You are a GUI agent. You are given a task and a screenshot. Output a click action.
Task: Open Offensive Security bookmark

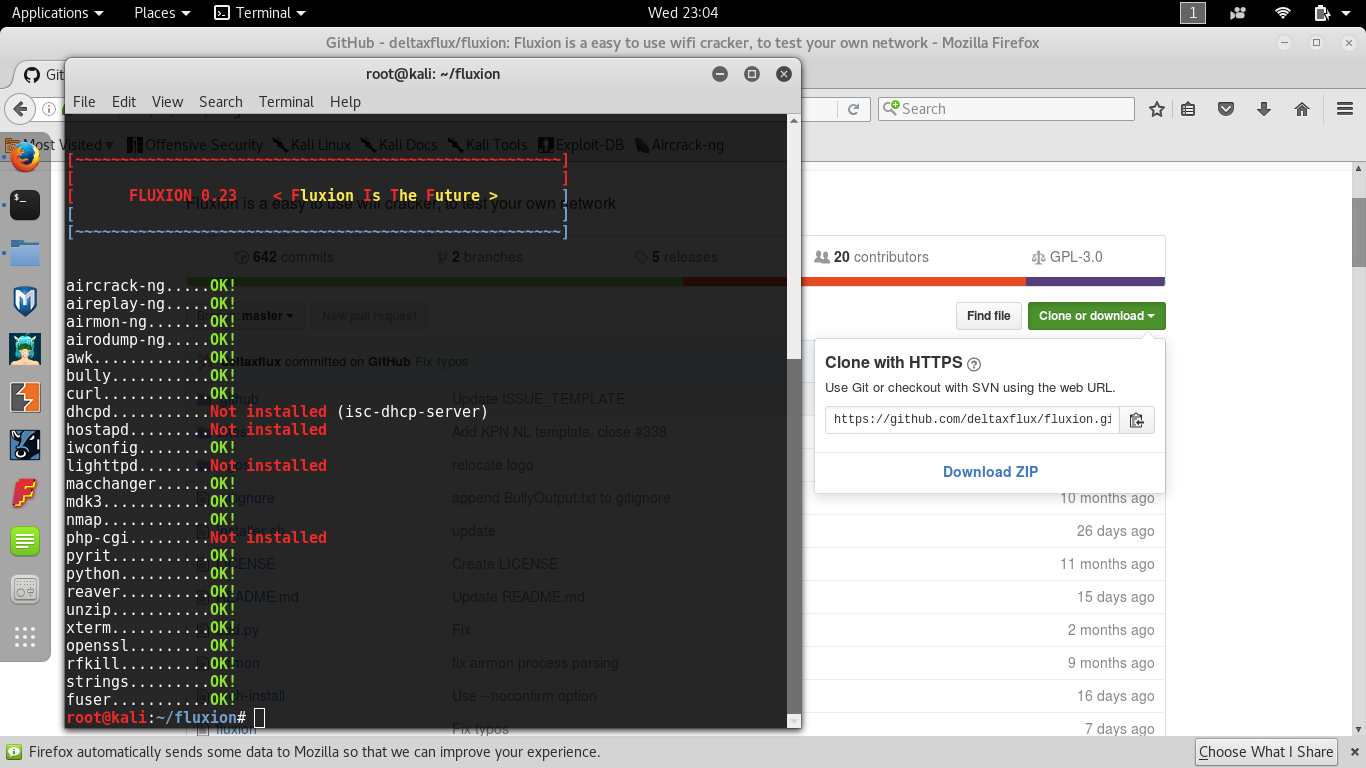[194, 145]
